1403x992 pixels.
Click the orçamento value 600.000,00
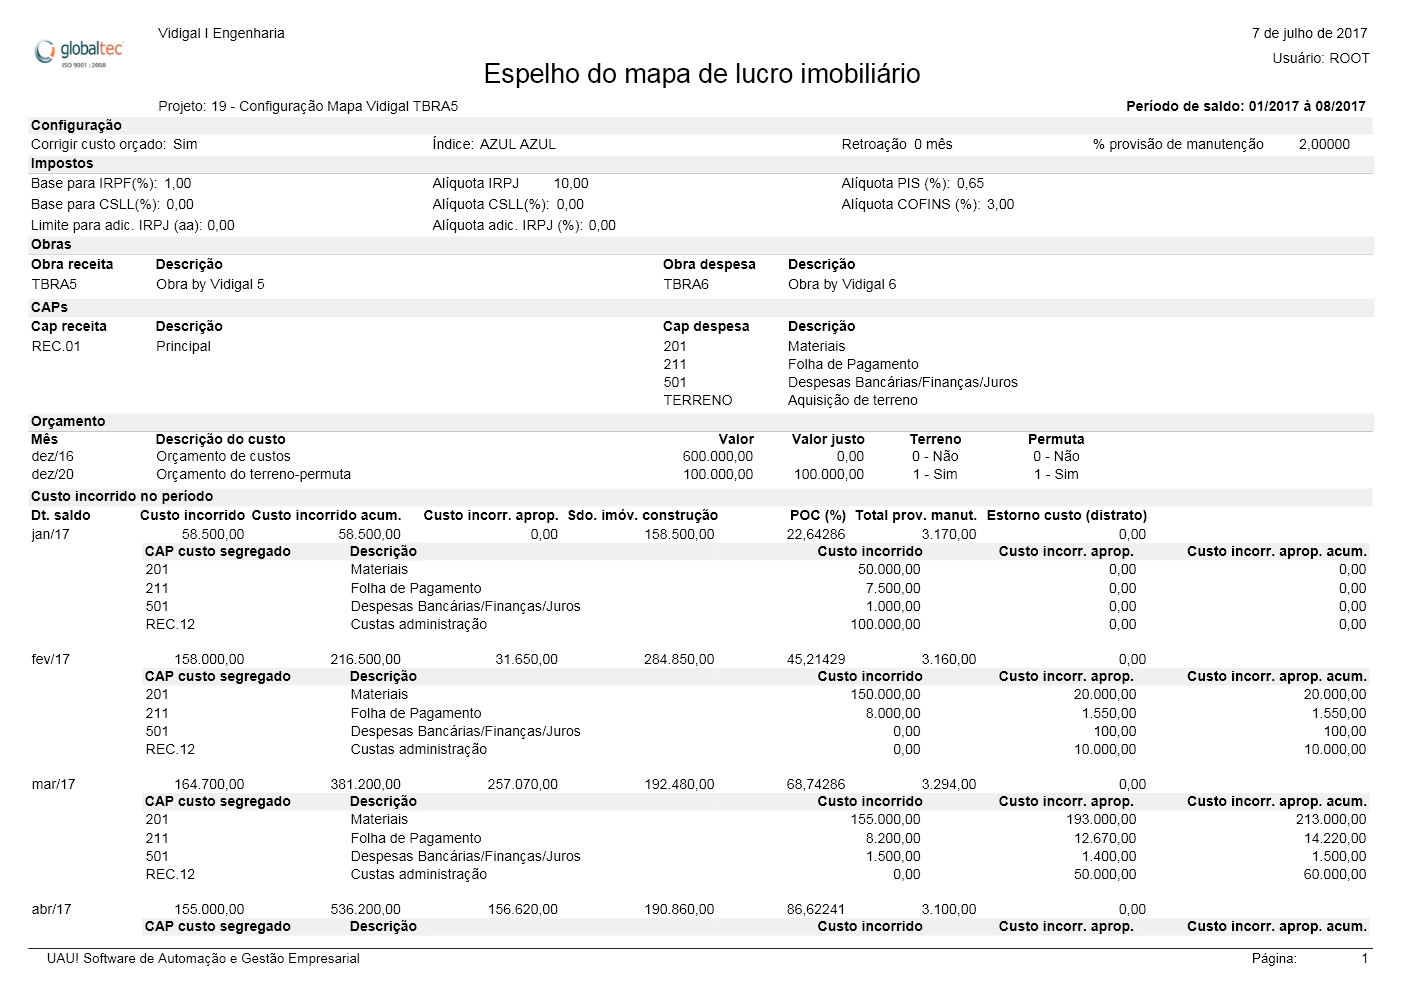[718, 456]
